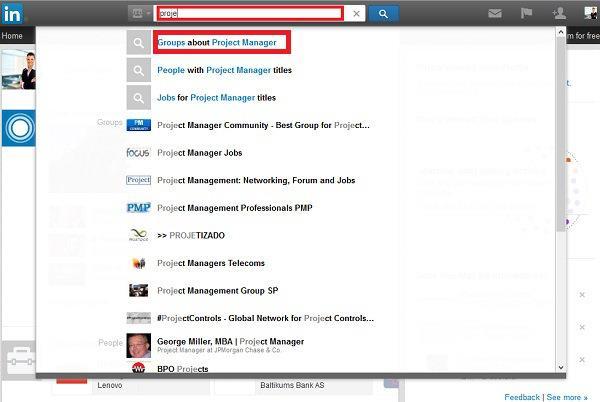
Task: Click the Project Management Group SP thumbnail
Action: point(139,290)
